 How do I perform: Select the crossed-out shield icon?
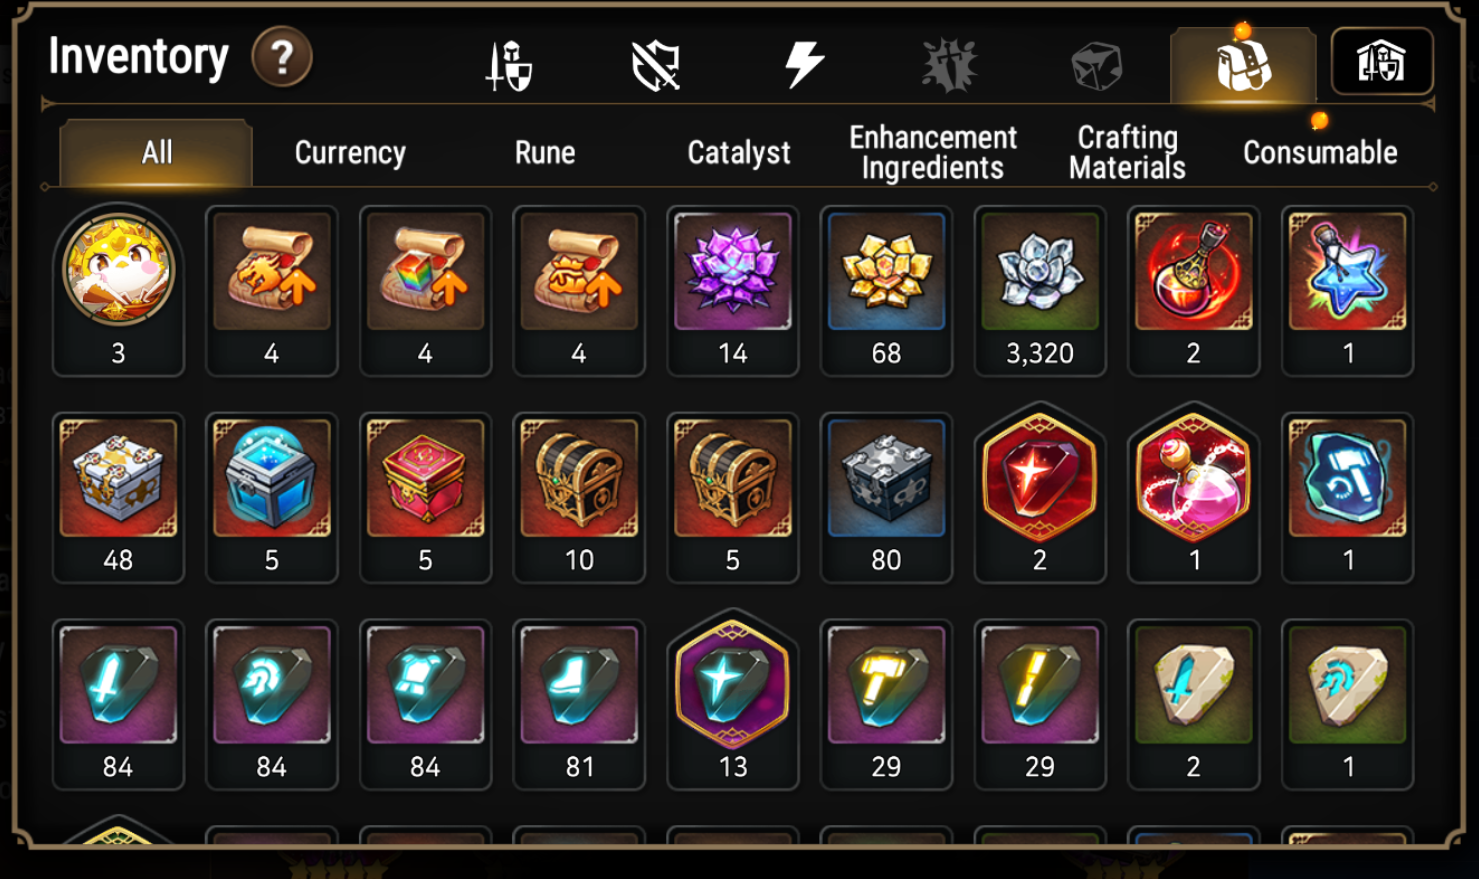point(656,66)
